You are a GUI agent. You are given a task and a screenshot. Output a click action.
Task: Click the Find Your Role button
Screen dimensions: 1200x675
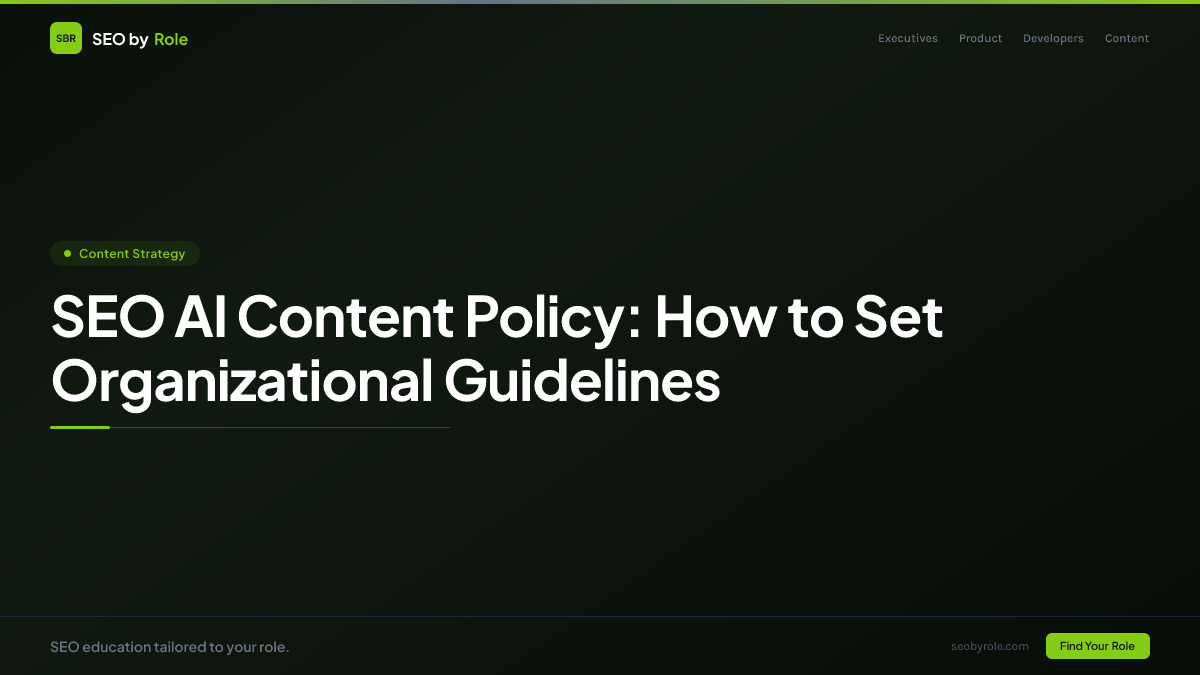pos(1097,646)
